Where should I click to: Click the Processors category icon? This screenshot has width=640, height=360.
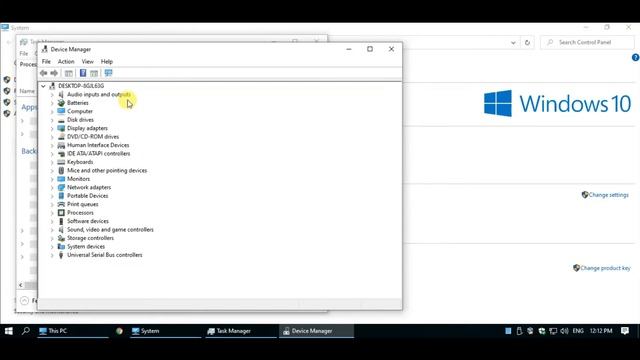61,213
